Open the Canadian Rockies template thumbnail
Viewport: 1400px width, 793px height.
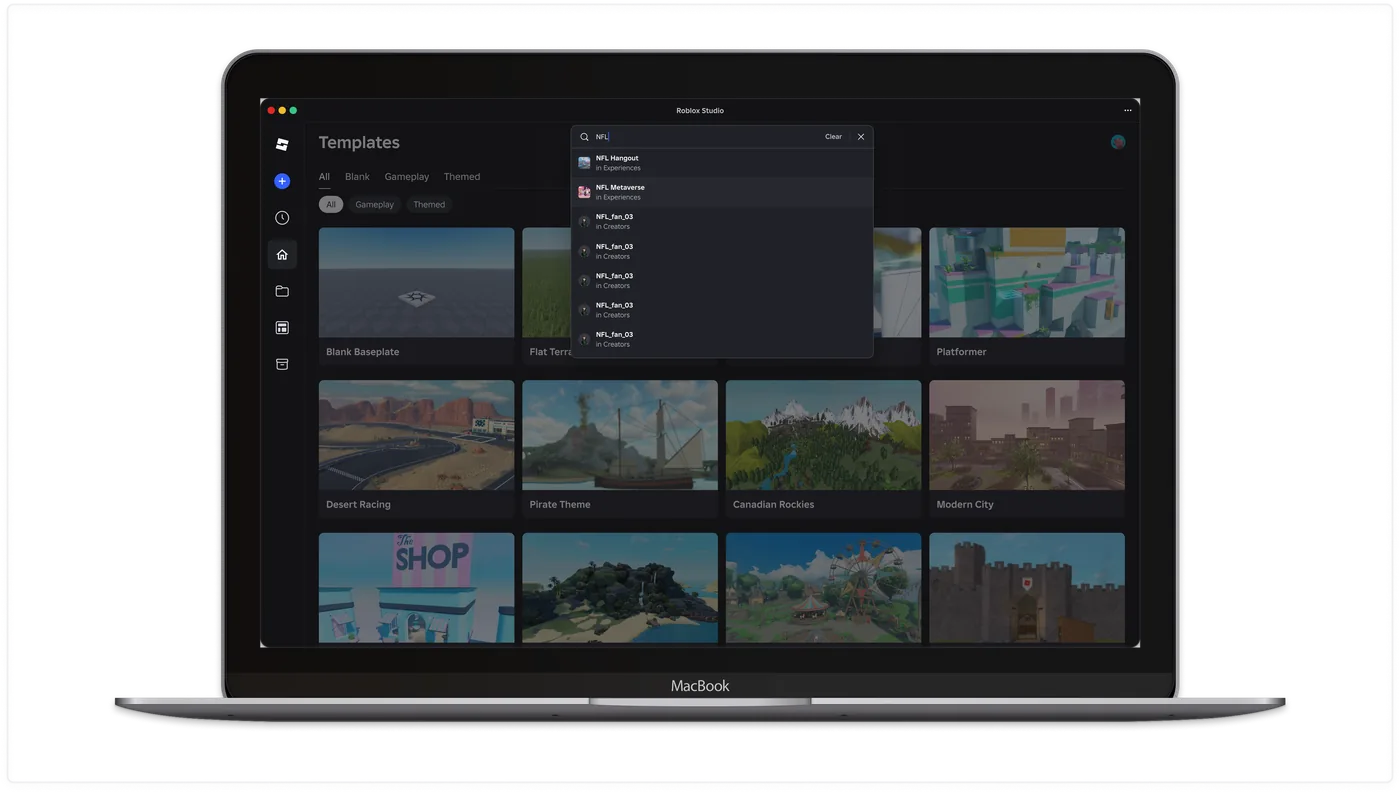coord(824,435)
